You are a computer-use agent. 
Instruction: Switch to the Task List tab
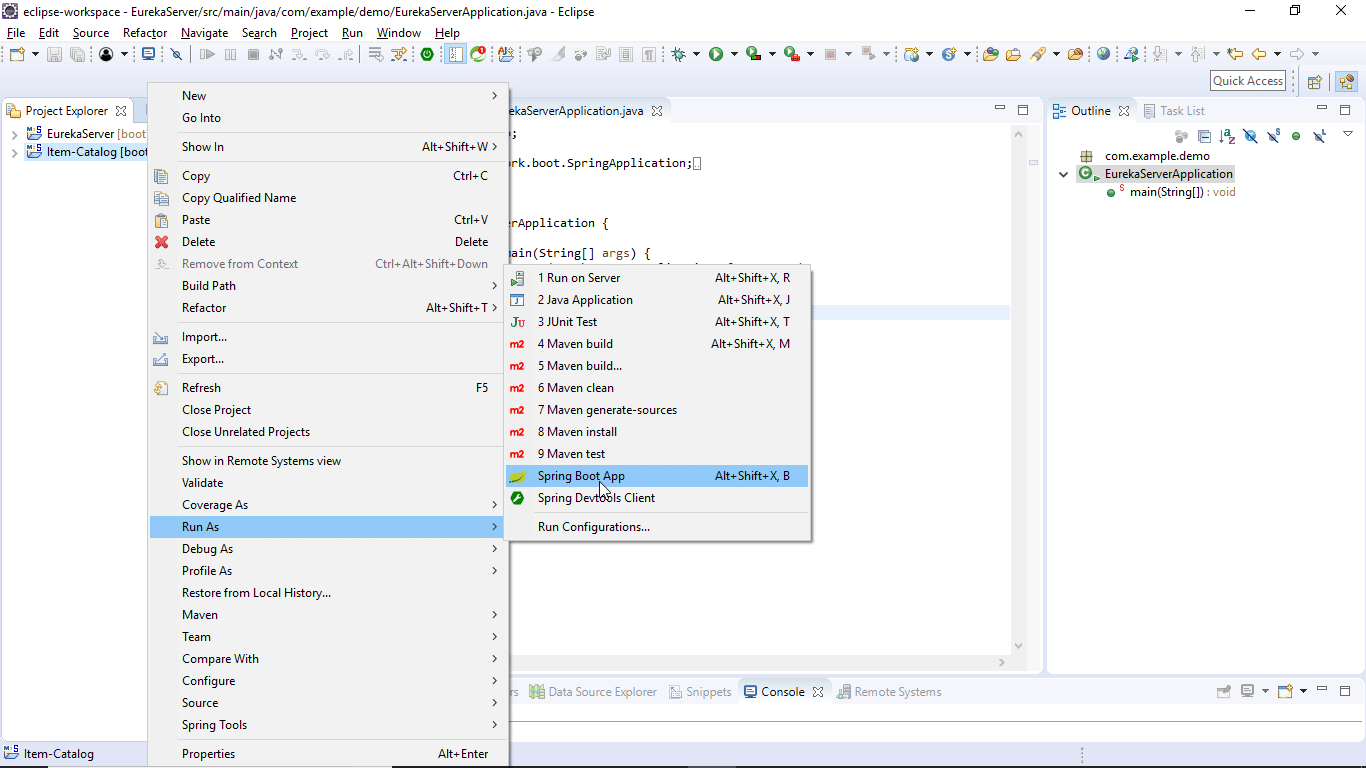[x=1174, y=111]
